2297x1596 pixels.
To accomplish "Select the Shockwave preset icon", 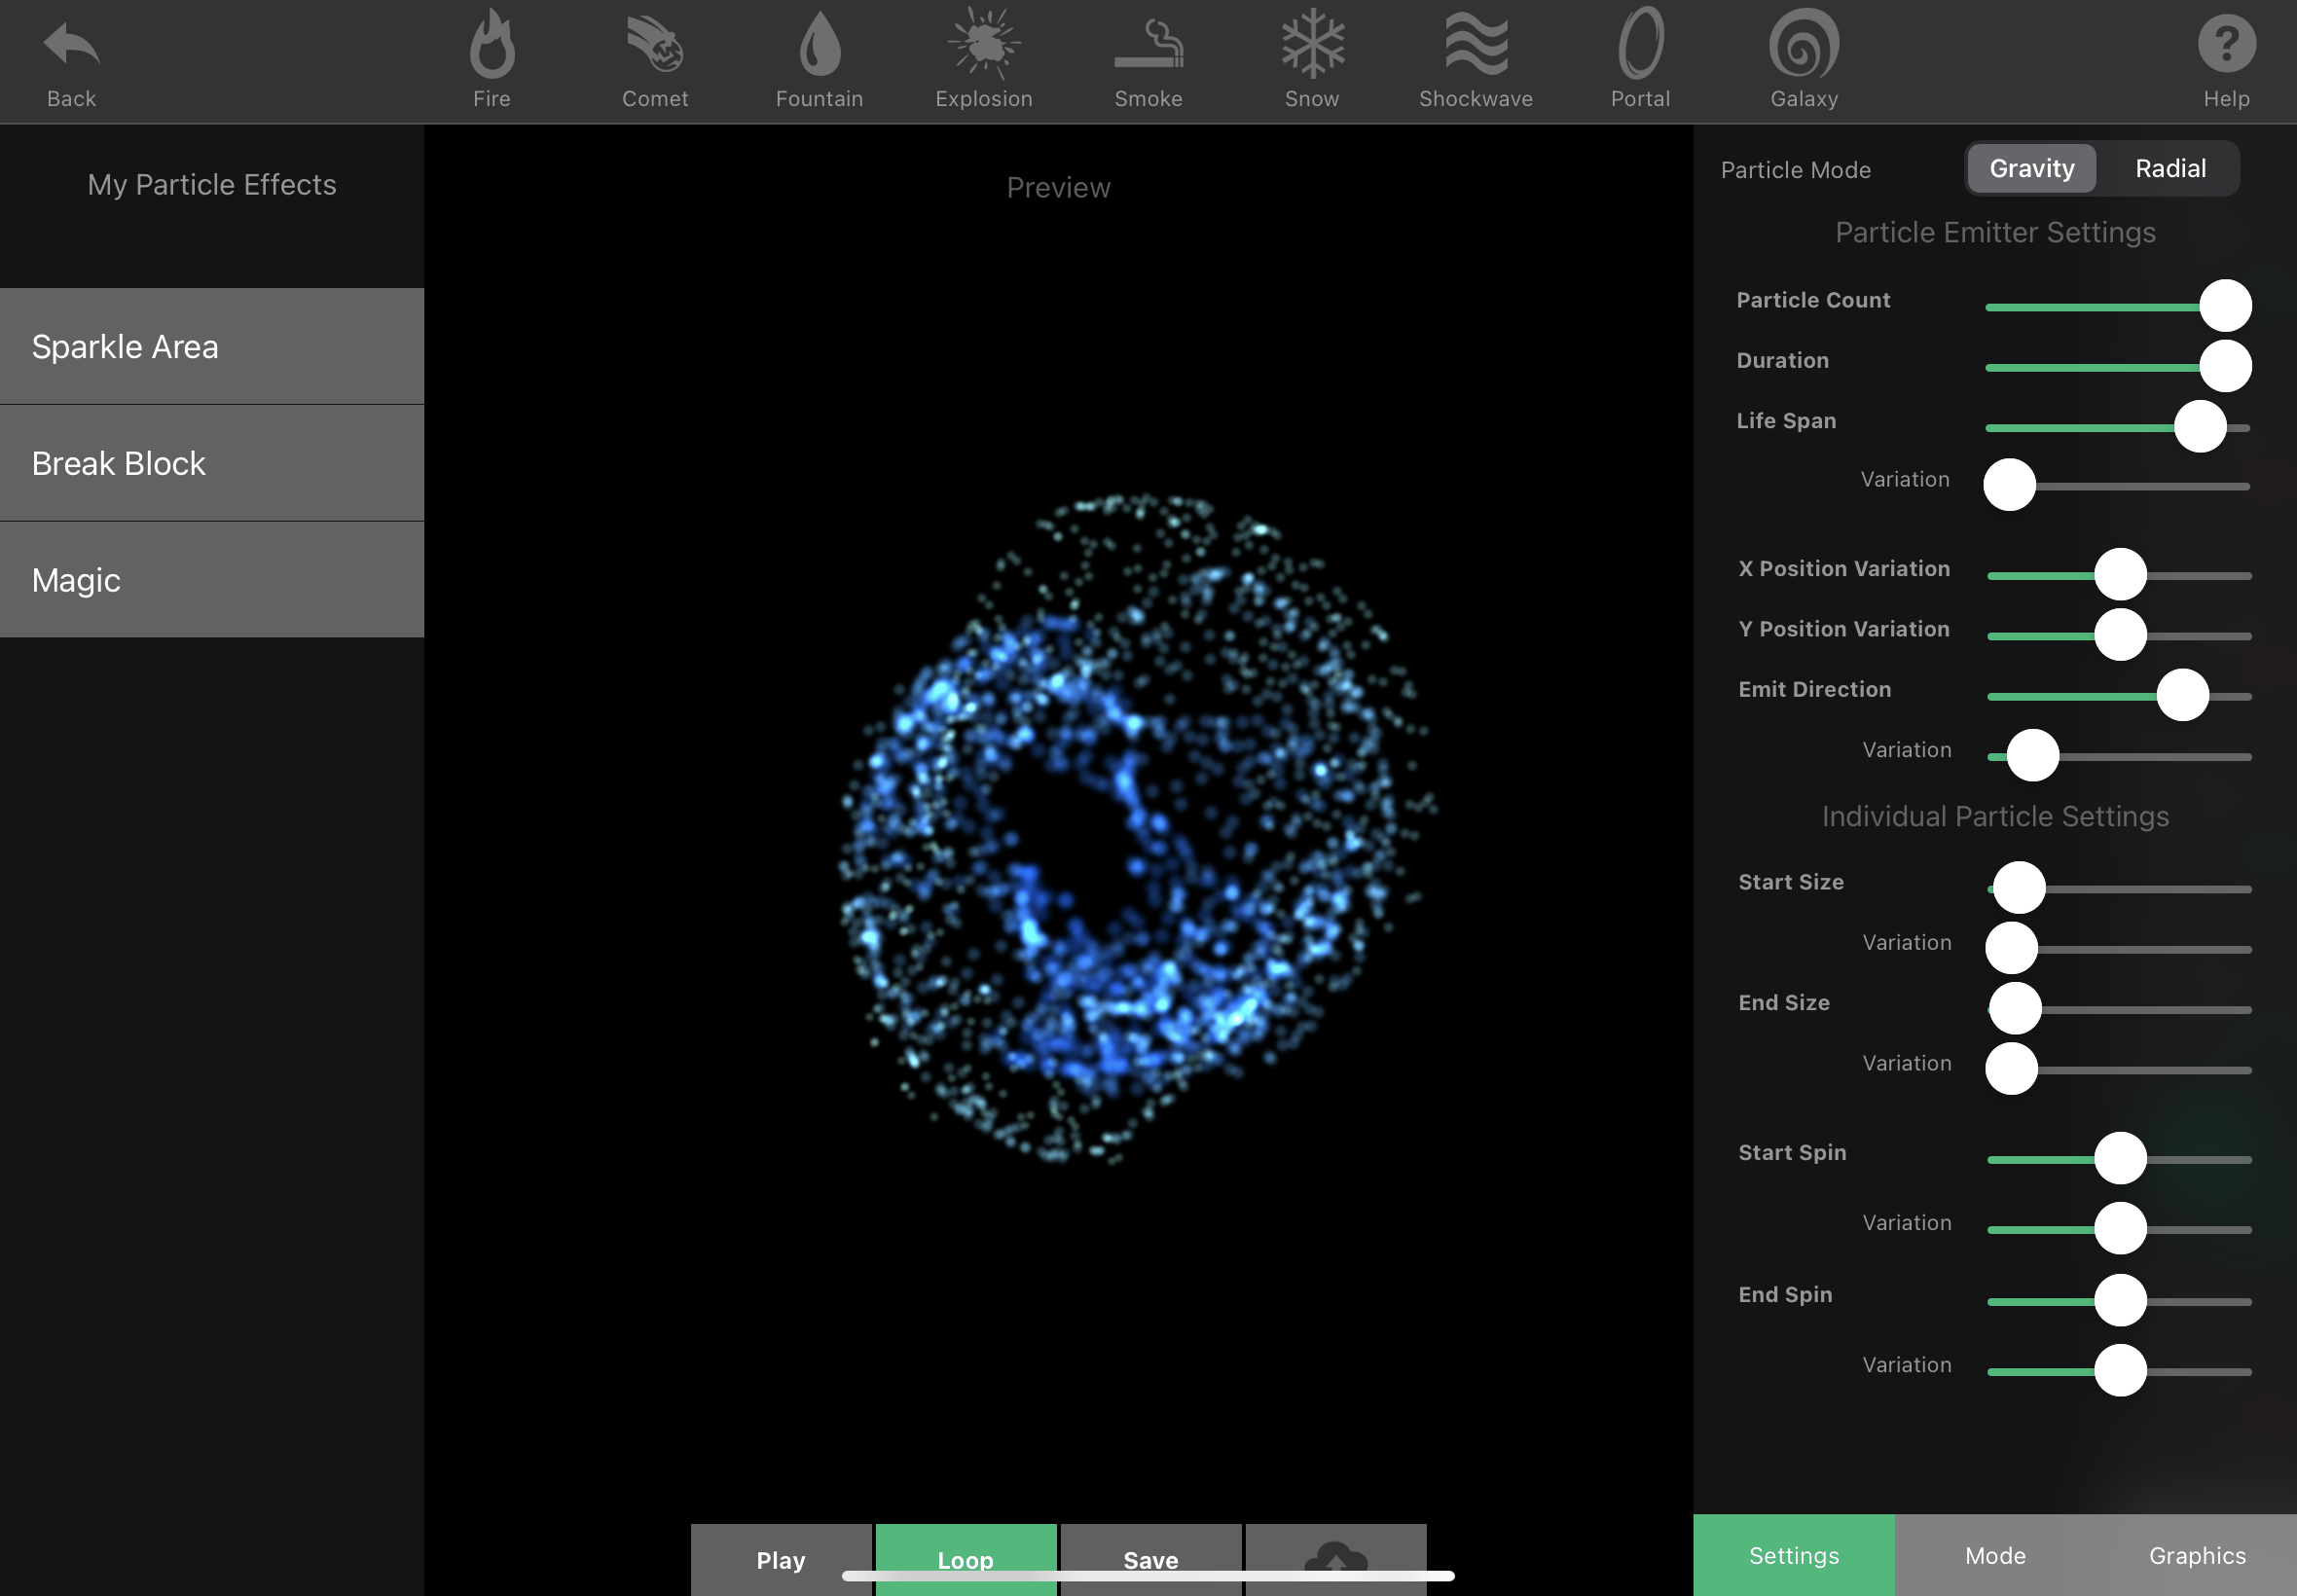I will pos(1476,44).
